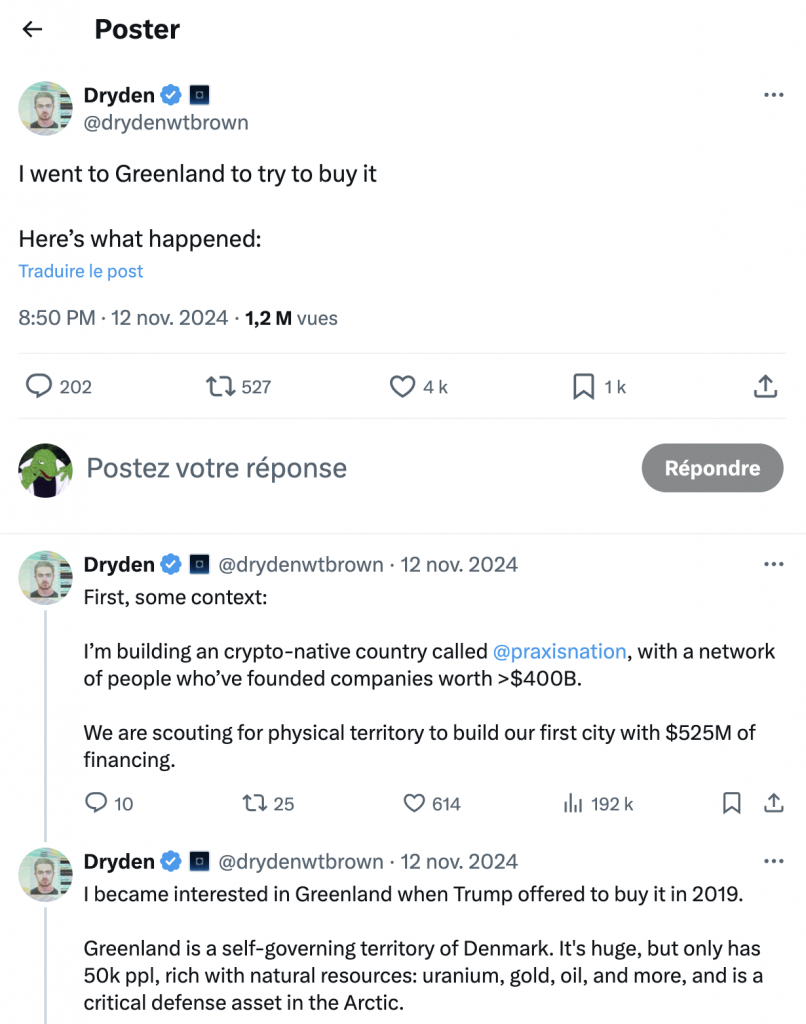Click the reply bubble showing 202
806x1024 pixels.
39,386
